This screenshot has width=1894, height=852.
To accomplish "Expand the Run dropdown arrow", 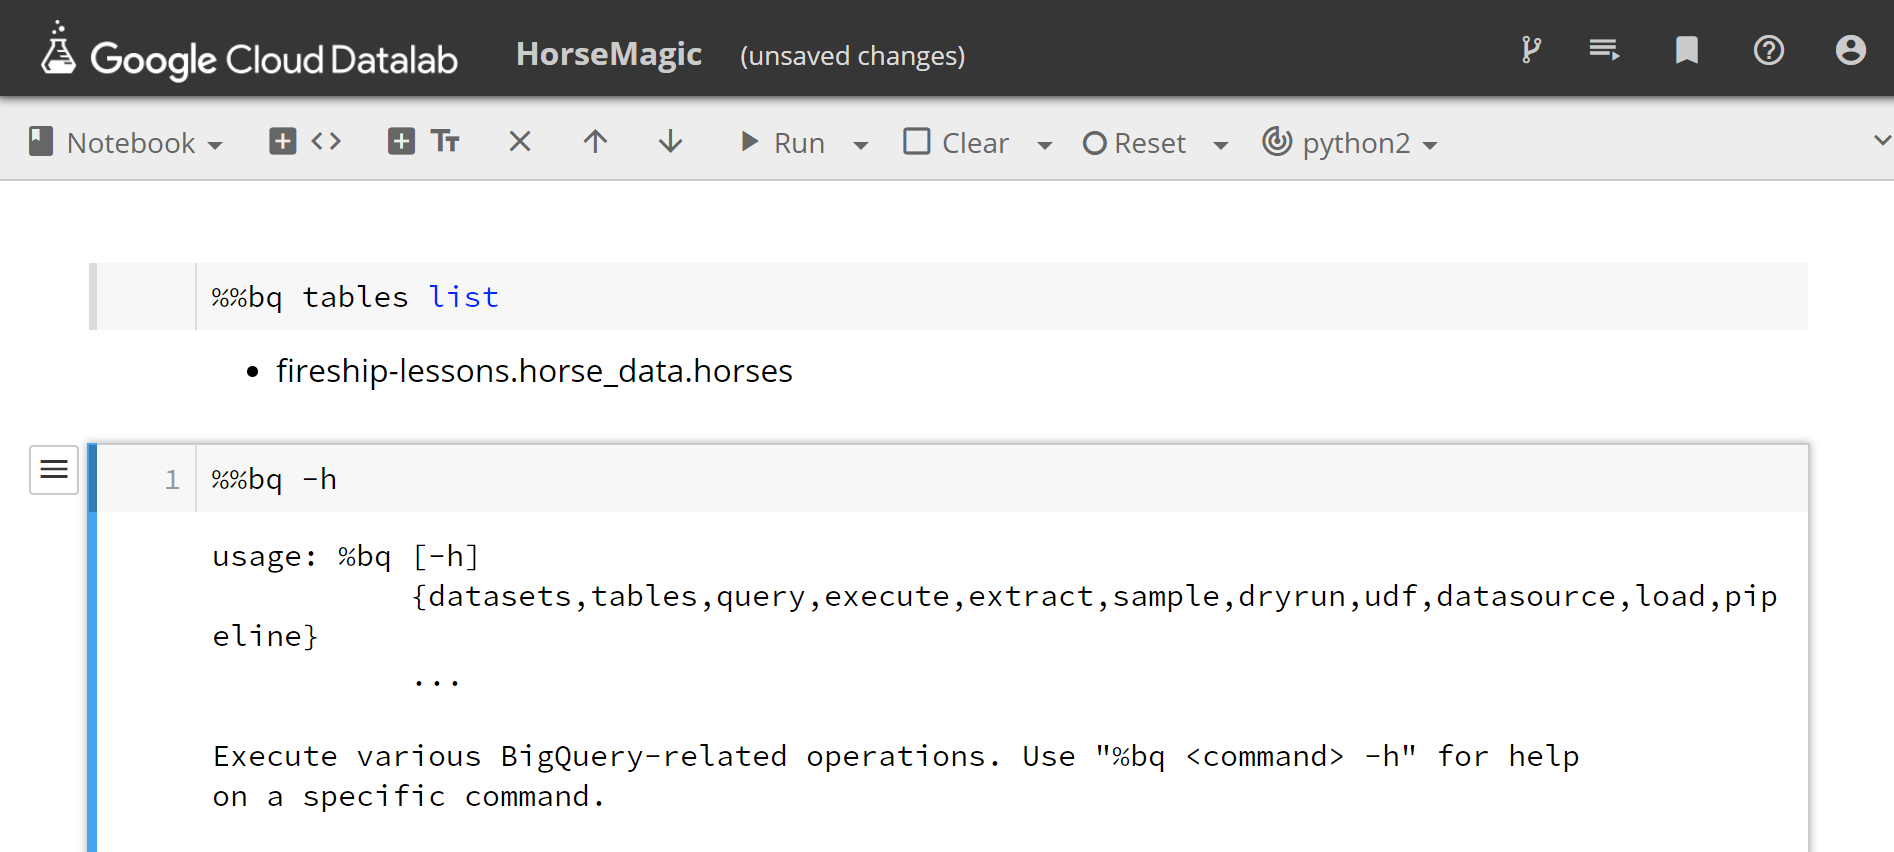I will [x=861, y=145].
